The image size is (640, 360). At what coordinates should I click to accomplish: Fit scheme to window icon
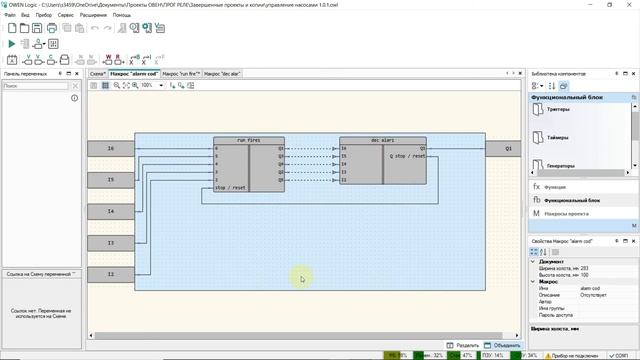(x=126, y=85)
